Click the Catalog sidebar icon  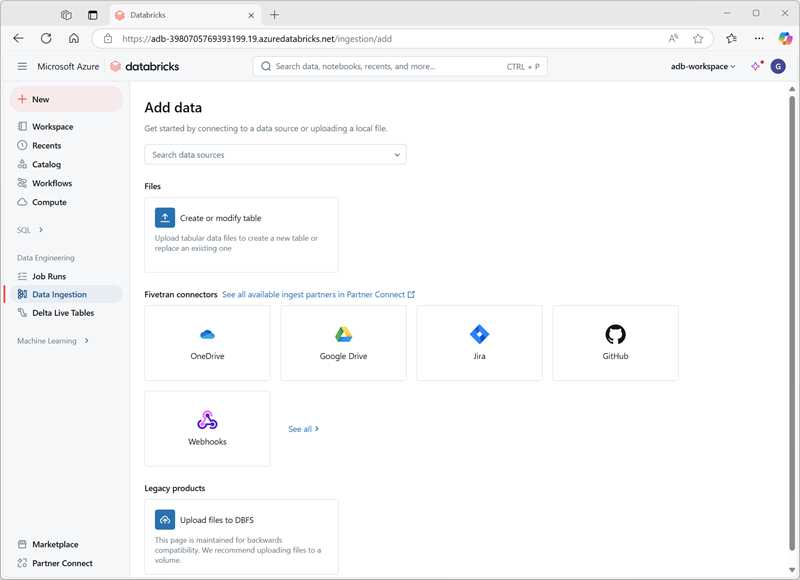point(22,164)
